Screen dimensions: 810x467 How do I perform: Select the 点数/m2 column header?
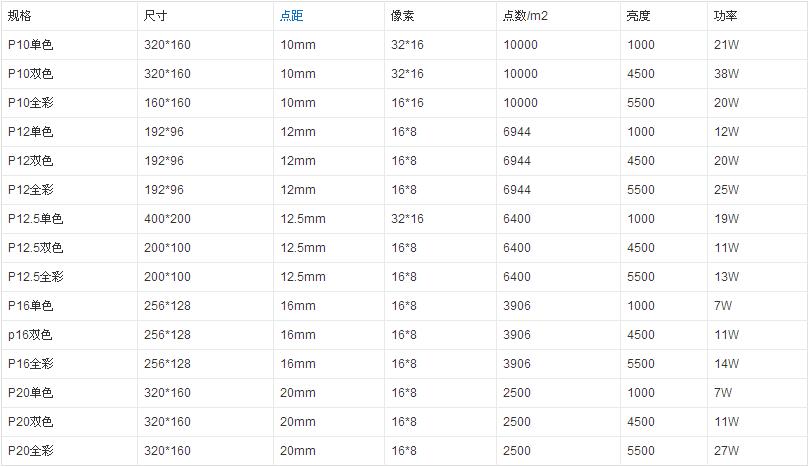tap(525, 16)
